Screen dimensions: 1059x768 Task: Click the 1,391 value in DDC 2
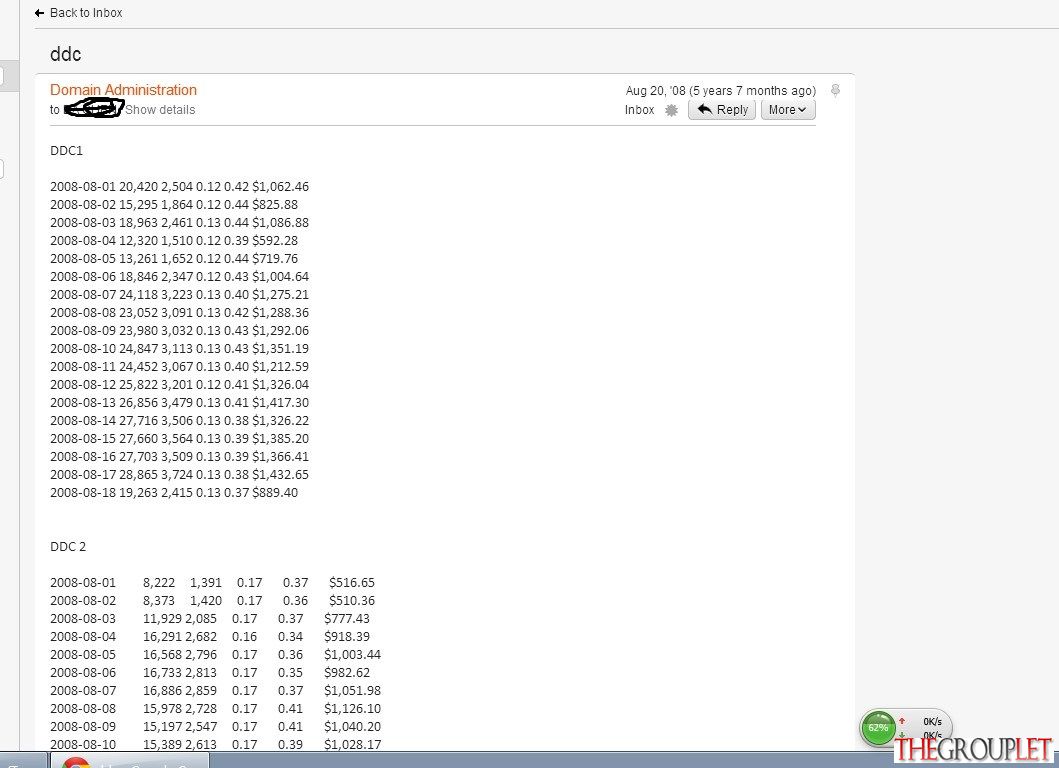pos(206,583)
